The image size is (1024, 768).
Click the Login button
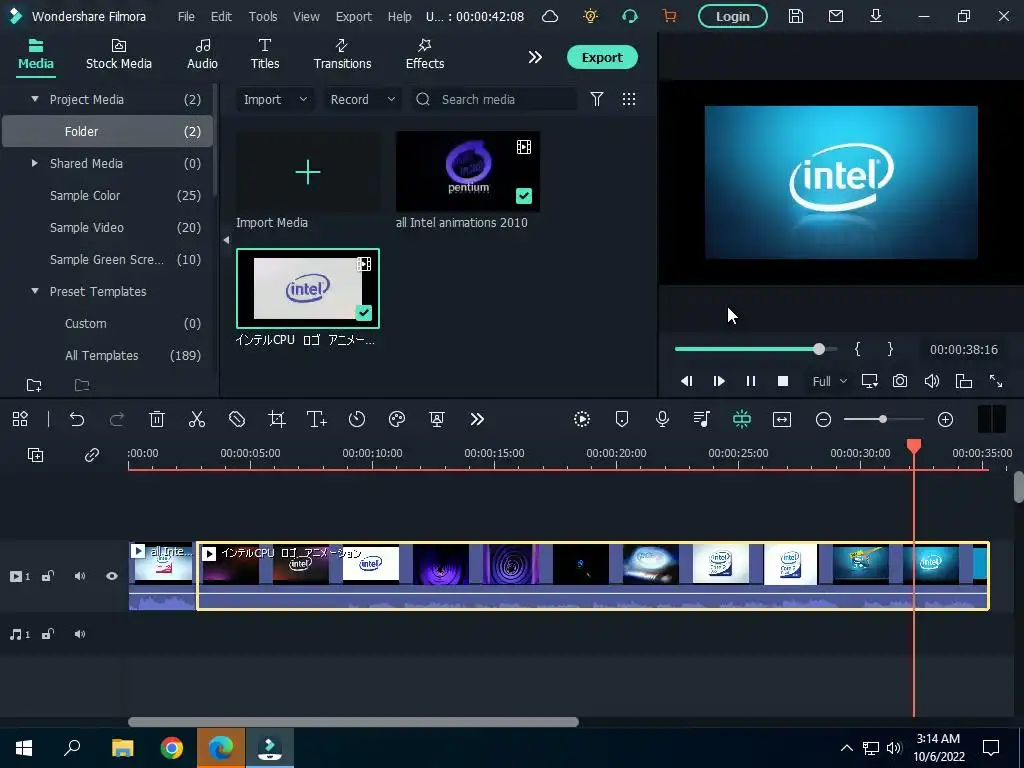(733, 16)
